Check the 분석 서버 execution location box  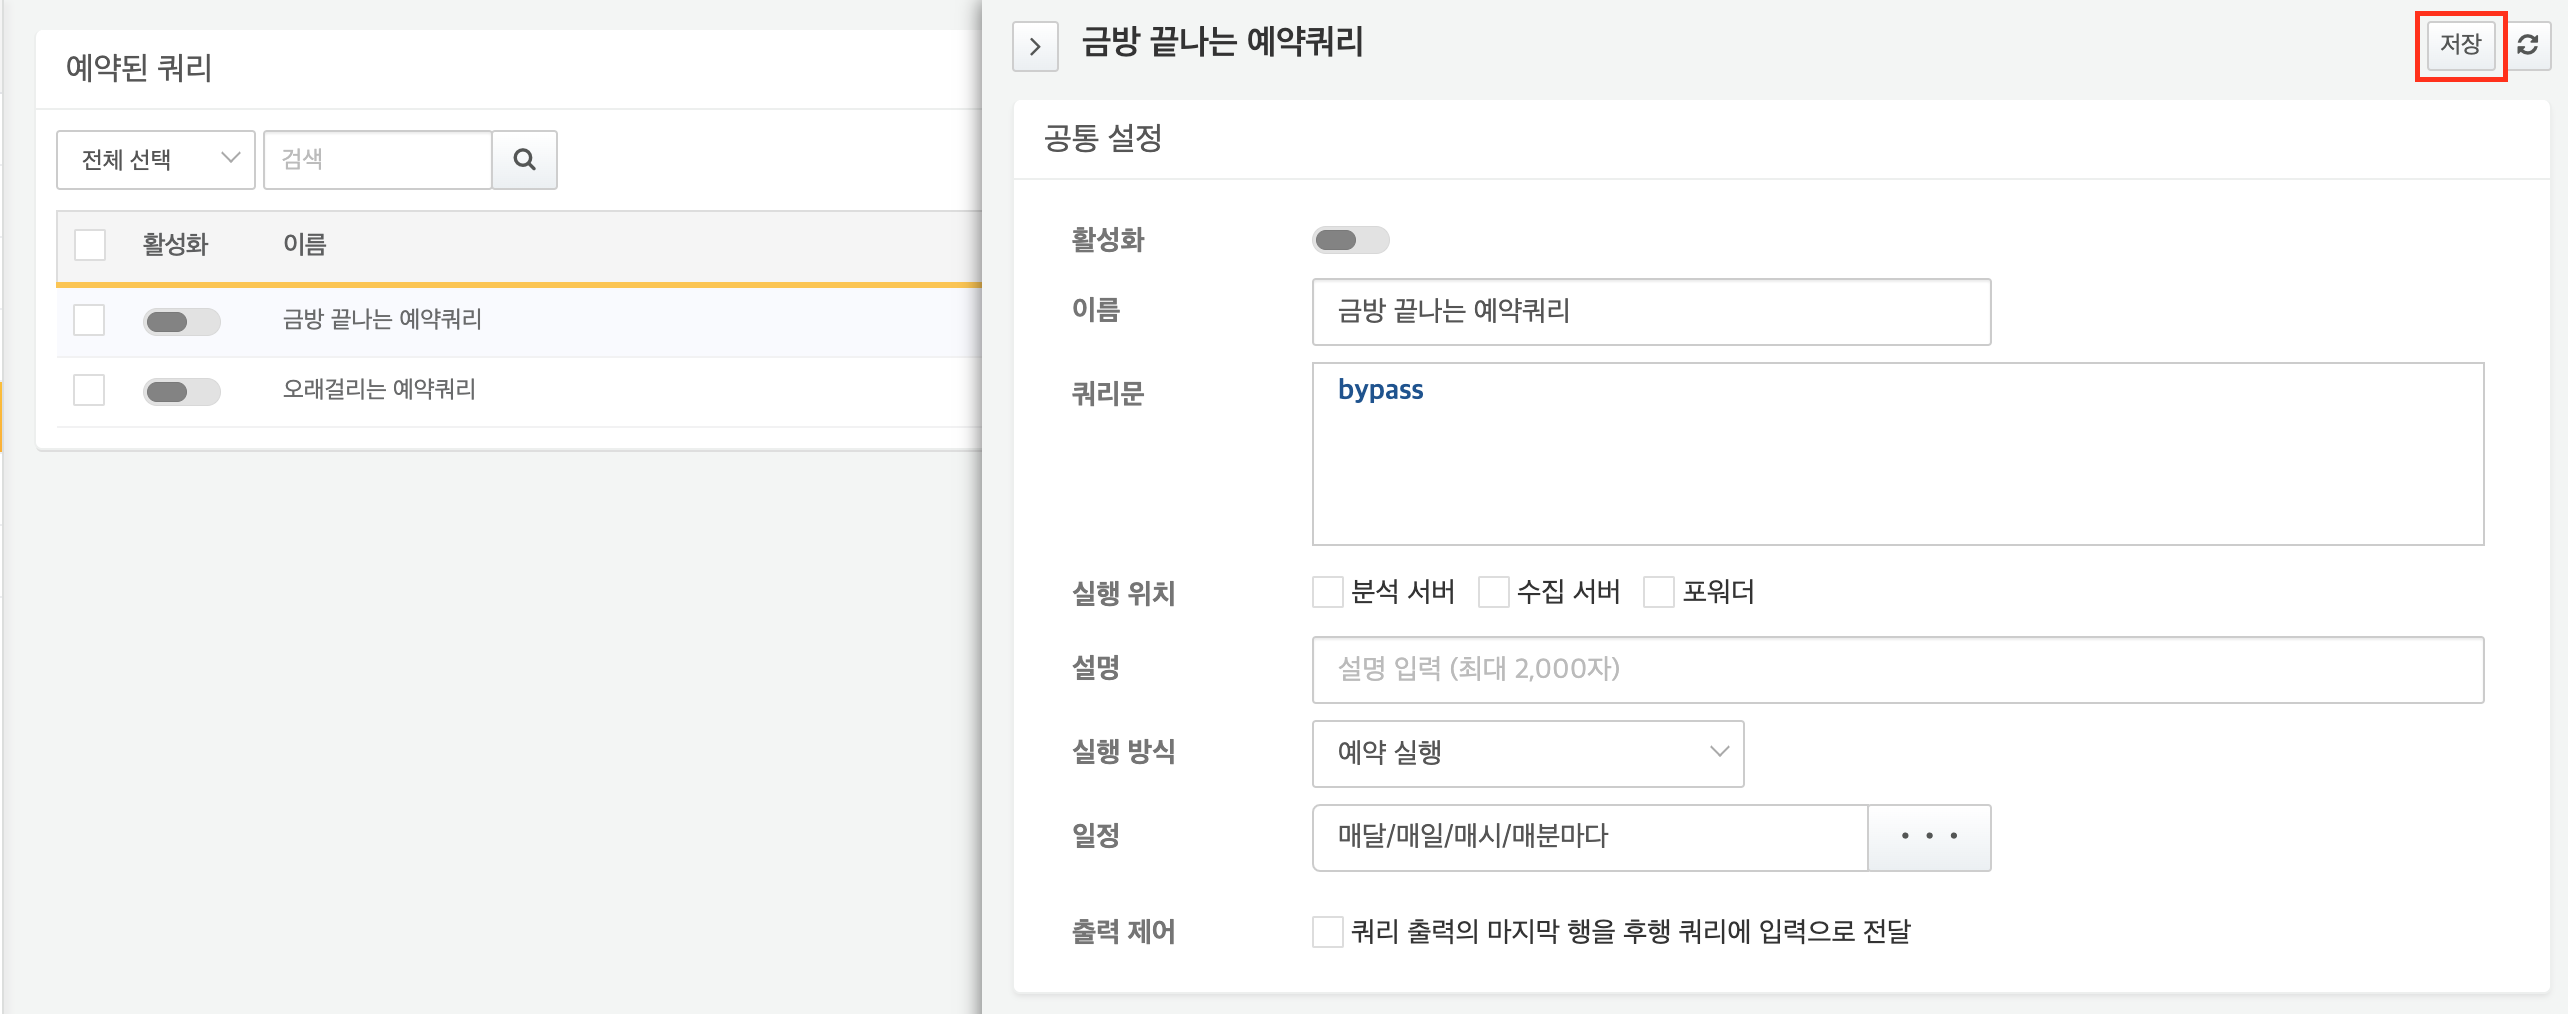point(1328,592)
